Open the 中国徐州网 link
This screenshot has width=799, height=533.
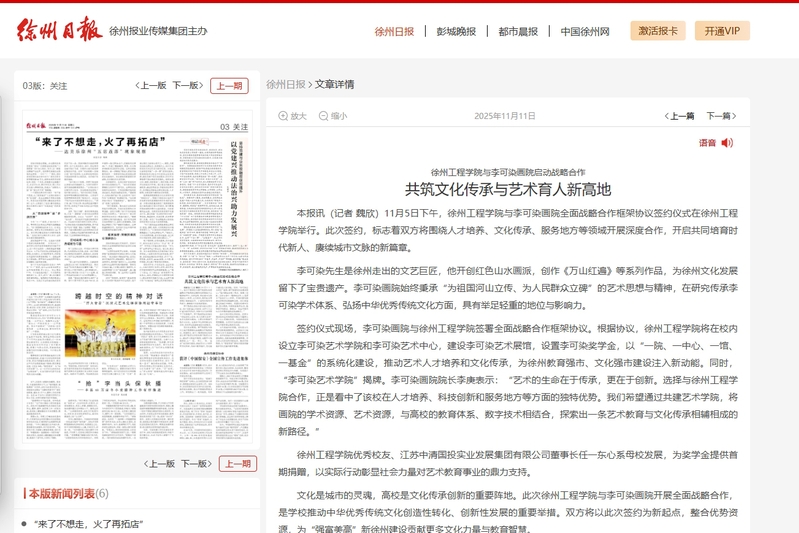585,31
